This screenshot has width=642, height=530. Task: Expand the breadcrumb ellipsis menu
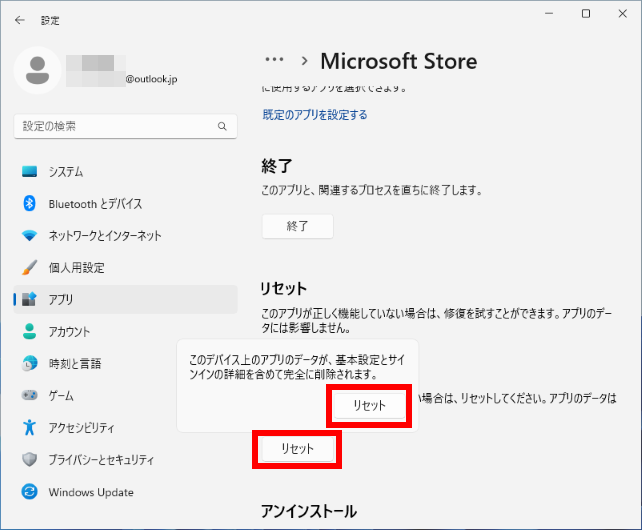coord(274,60)
